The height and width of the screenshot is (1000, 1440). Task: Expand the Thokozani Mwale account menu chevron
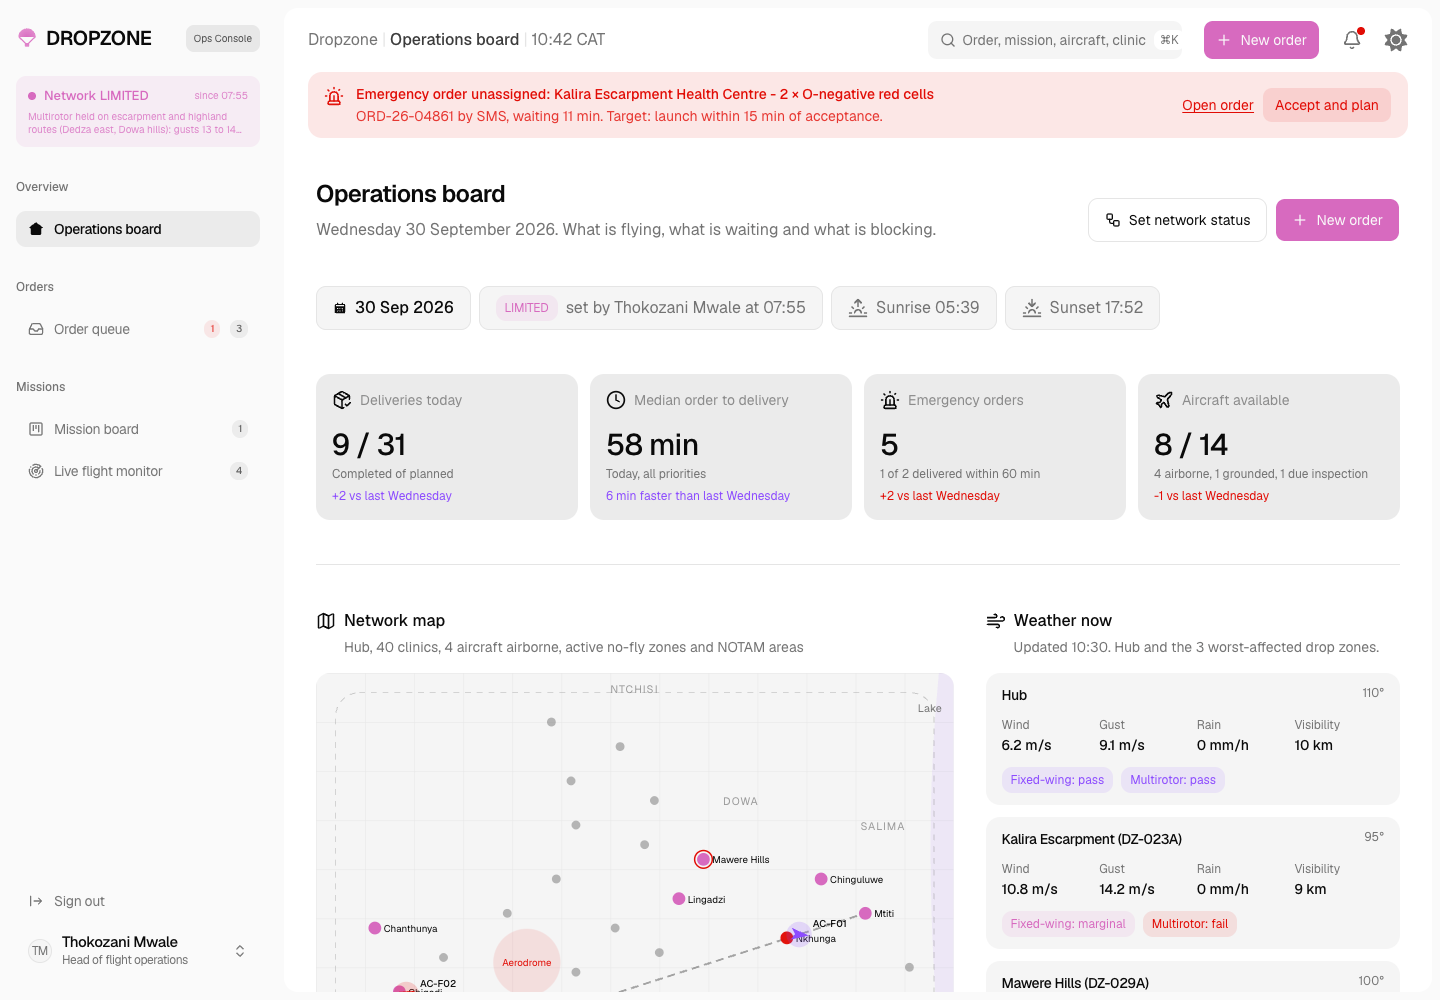tap(240, 951)
